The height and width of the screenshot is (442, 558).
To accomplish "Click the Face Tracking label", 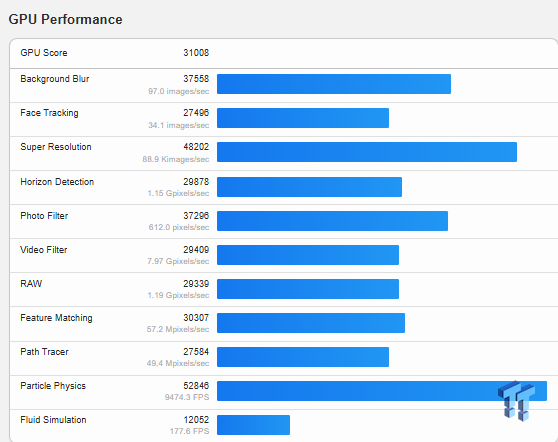I will (49, 113).
